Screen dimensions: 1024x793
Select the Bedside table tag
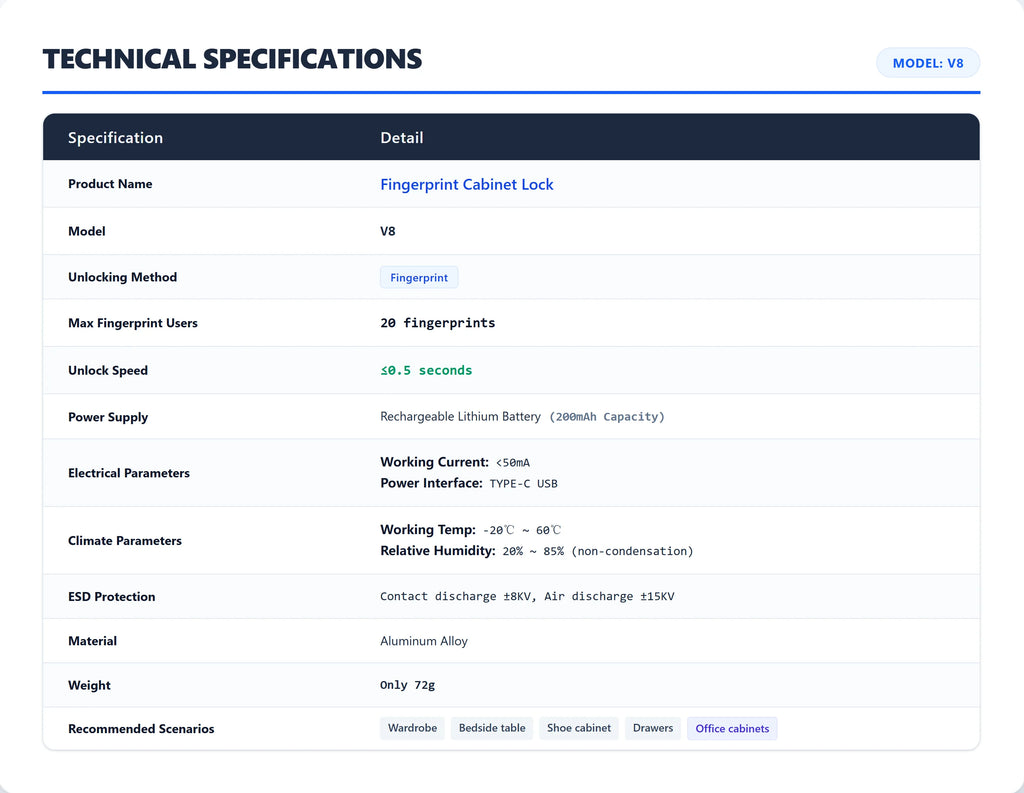pyautogui.click(x=492, y=728)
